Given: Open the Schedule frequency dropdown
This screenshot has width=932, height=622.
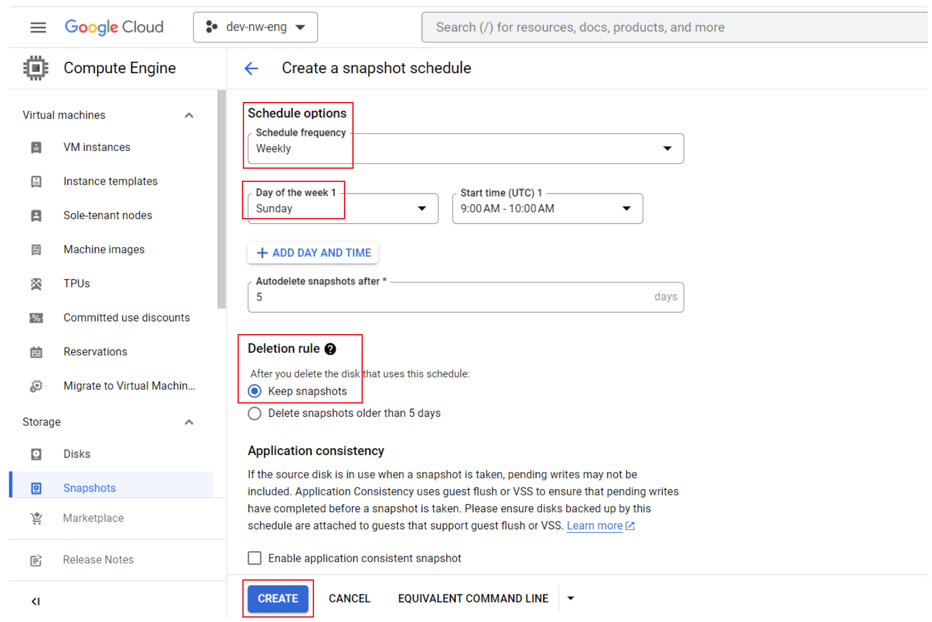Looking at the screenshot, I should pyautogui.click(x=466, y=149).
